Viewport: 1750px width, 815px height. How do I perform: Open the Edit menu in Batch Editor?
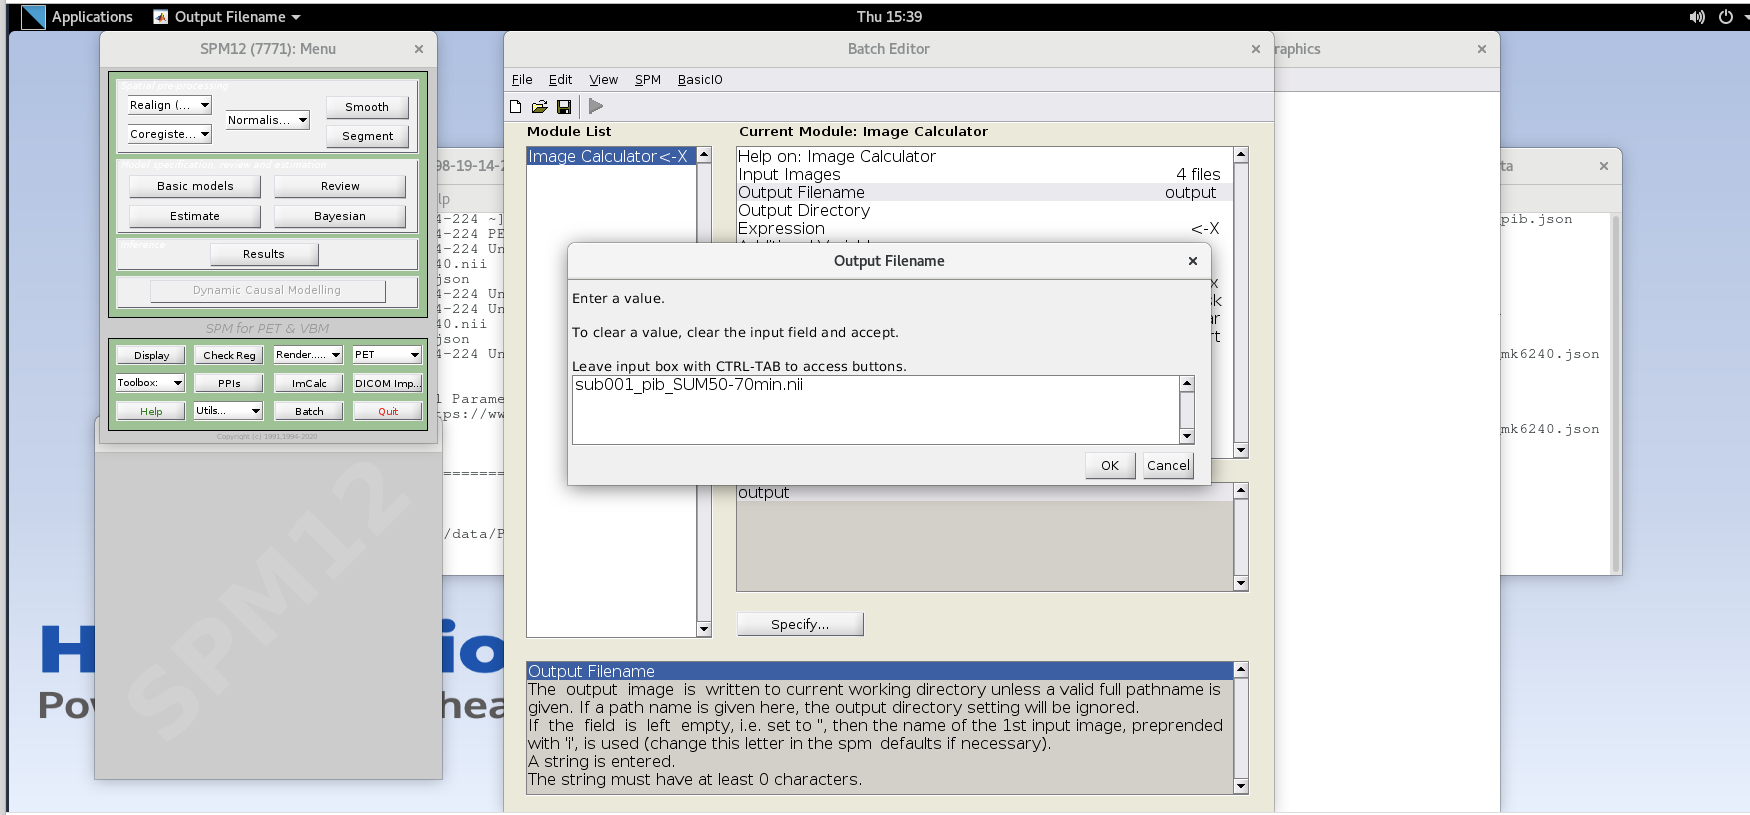coord(560,80)
